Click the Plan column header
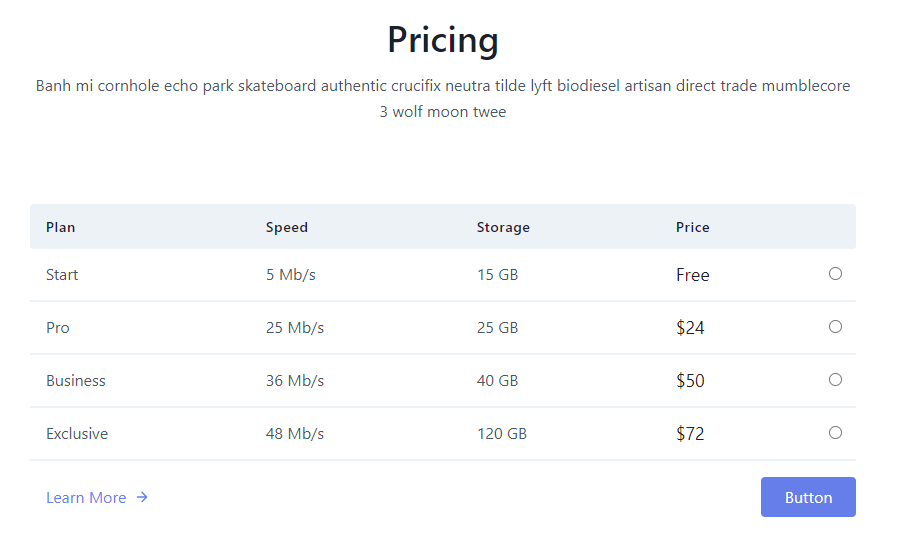This screenshot has width=899, height=540. (60, 227)
